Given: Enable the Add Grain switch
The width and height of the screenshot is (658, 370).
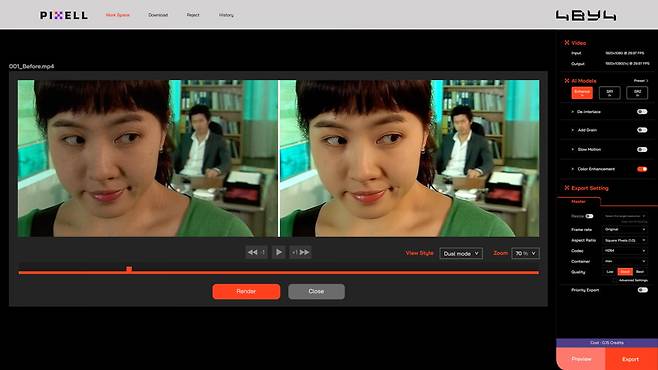Looking at the screenshot, I should tap(642, 130).
